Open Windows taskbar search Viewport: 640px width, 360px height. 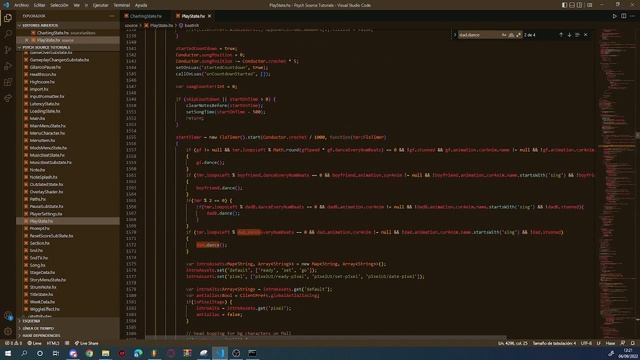(x=24, y=353)
